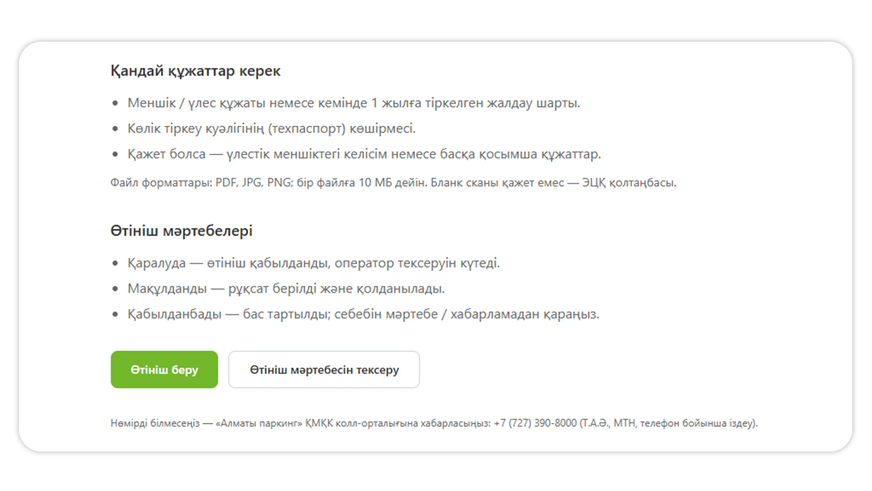
Task: Open Өтініш мәртебесін тексеру status check
Action: pyautogui.click(x=324, y=369)
